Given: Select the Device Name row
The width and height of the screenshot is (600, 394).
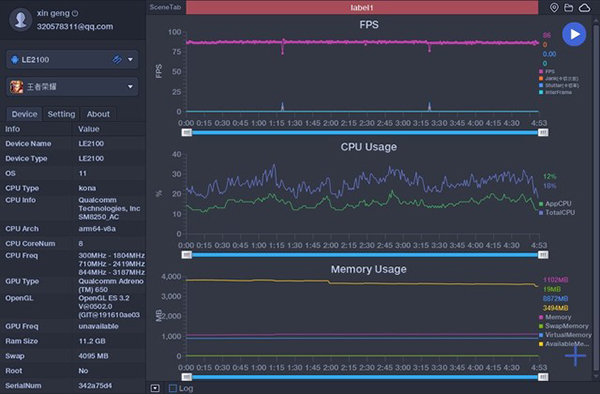Looking at the screenshot, I should point(73,143).
